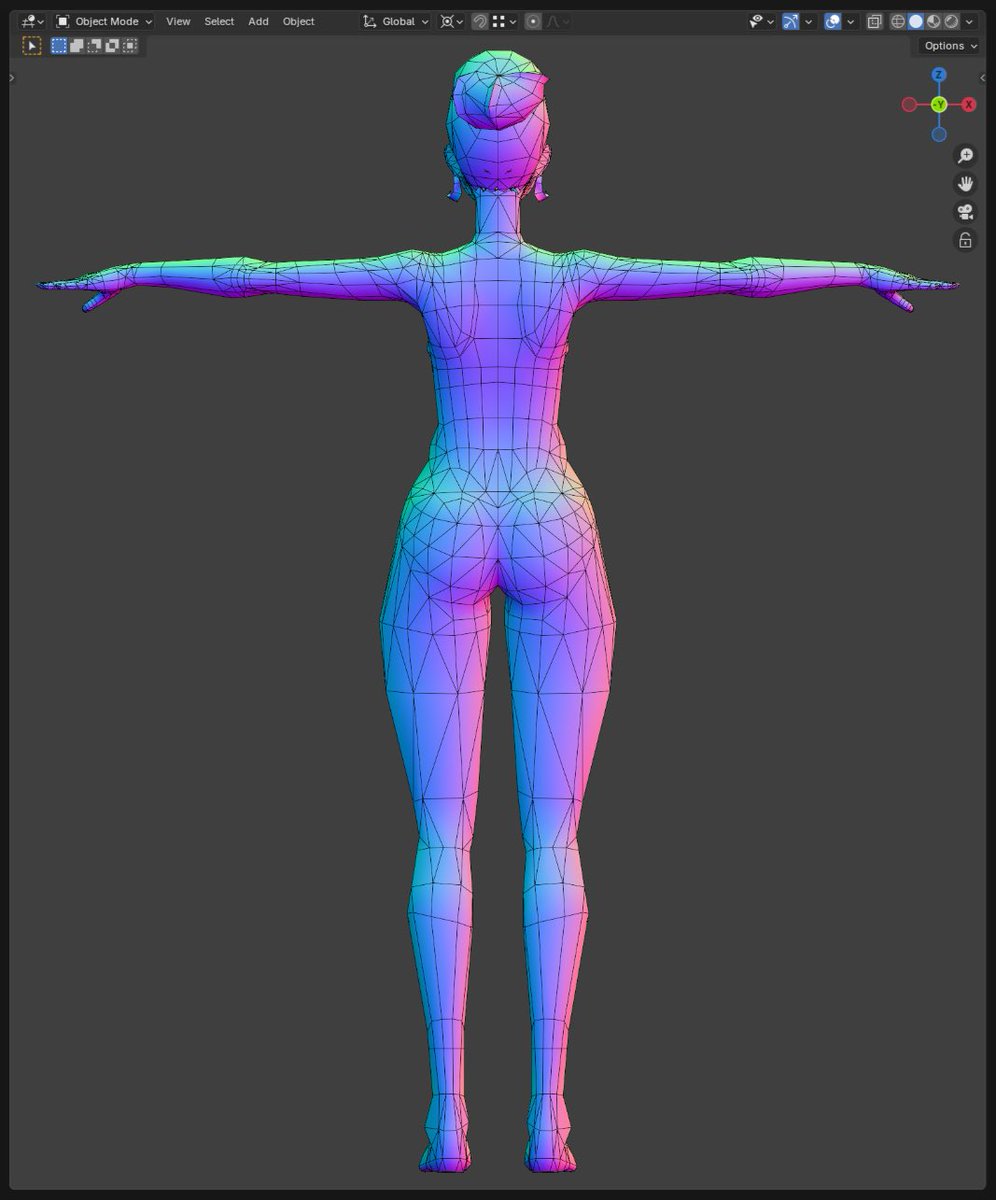Click the green -Y axis gizmo handle

tap(939, 105)
